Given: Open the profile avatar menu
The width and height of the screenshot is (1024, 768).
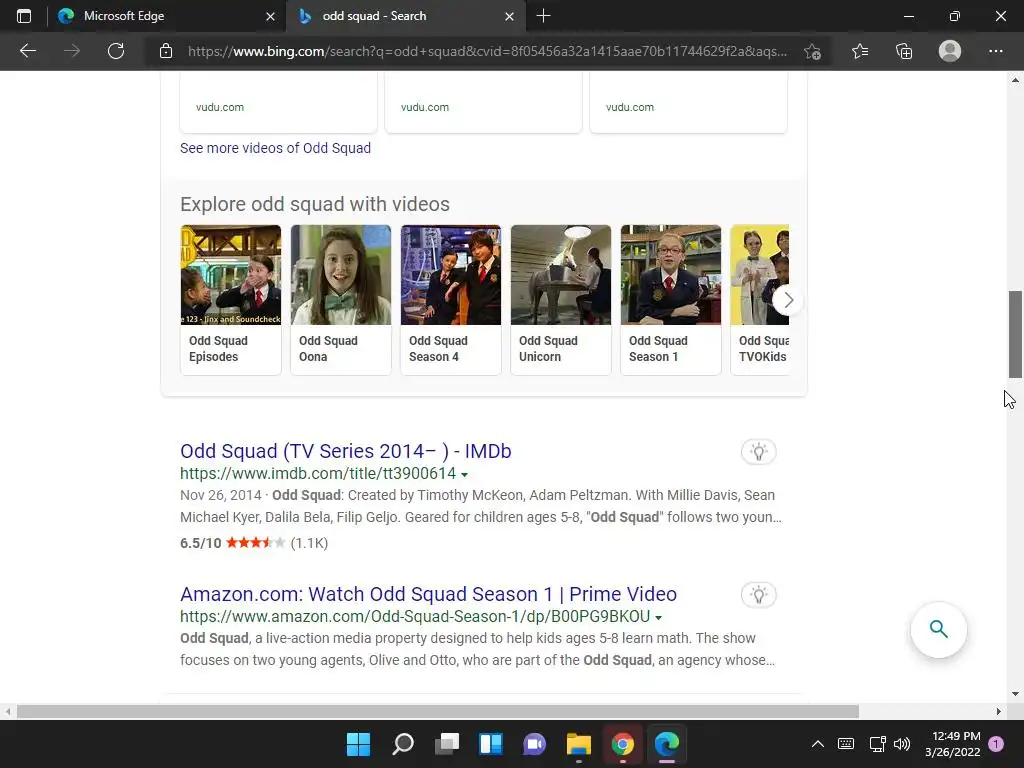Looking at the screenshot, I should [x=950, y=51].
